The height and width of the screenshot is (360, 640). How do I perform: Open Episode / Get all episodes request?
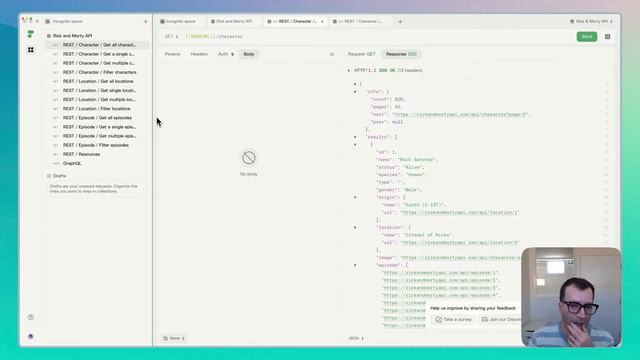pos(97,118)
